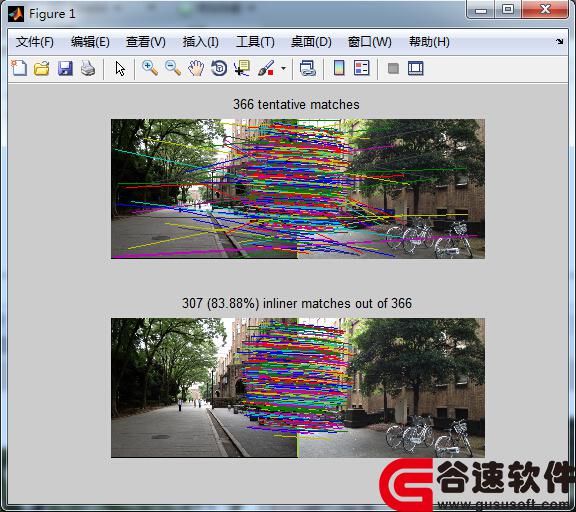Open the 文件(F) menu
This screenshot has width=576, height=512.
click(x=35, y=42)
